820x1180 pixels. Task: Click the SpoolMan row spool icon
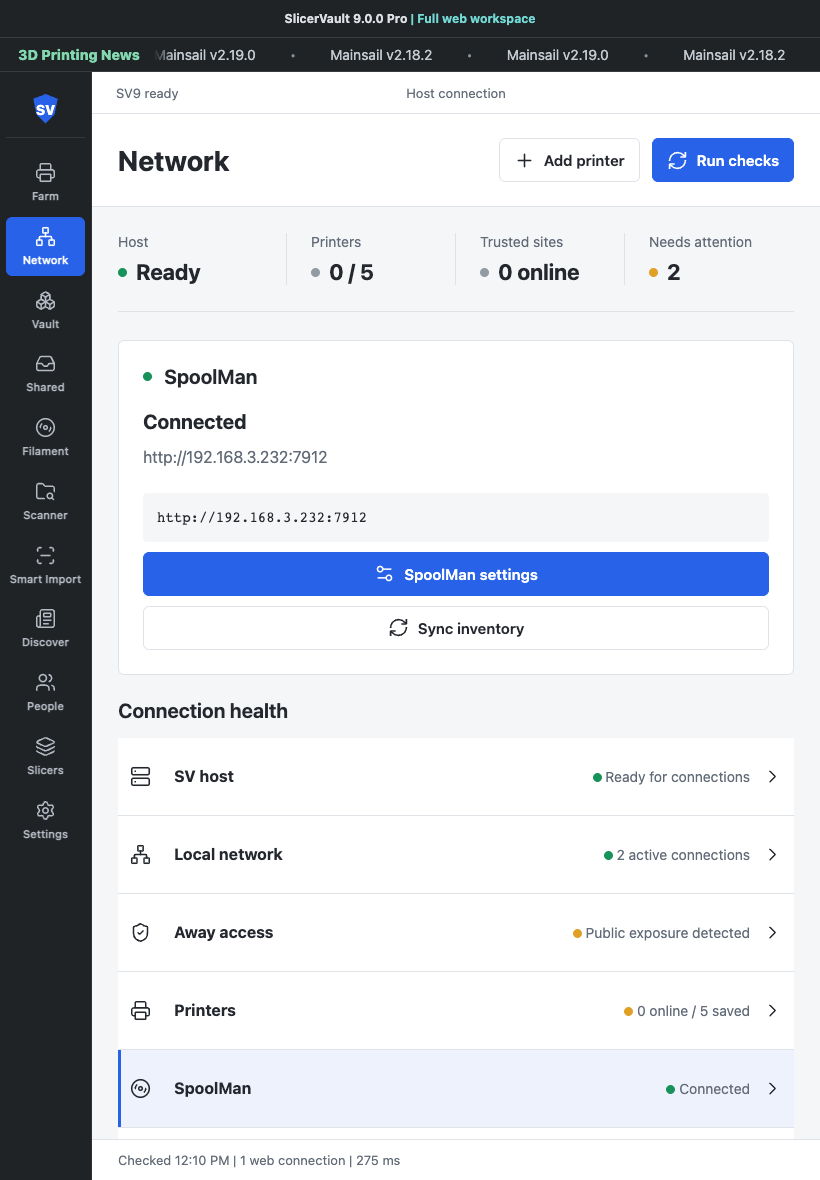(141, 1089)
